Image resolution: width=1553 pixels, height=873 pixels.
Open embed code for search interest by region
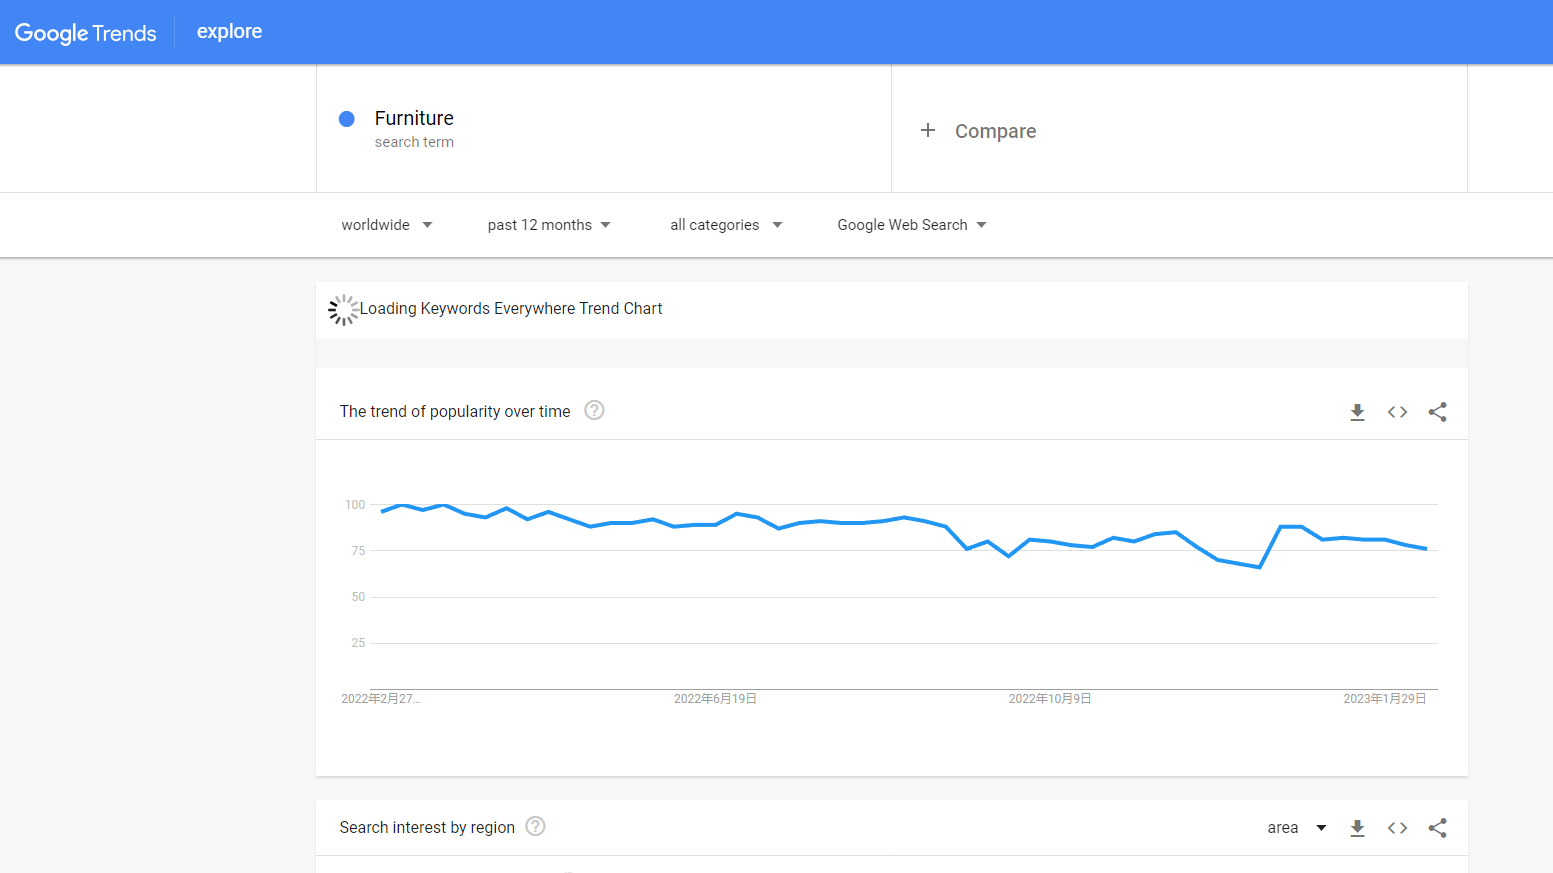coord(1397,828)
